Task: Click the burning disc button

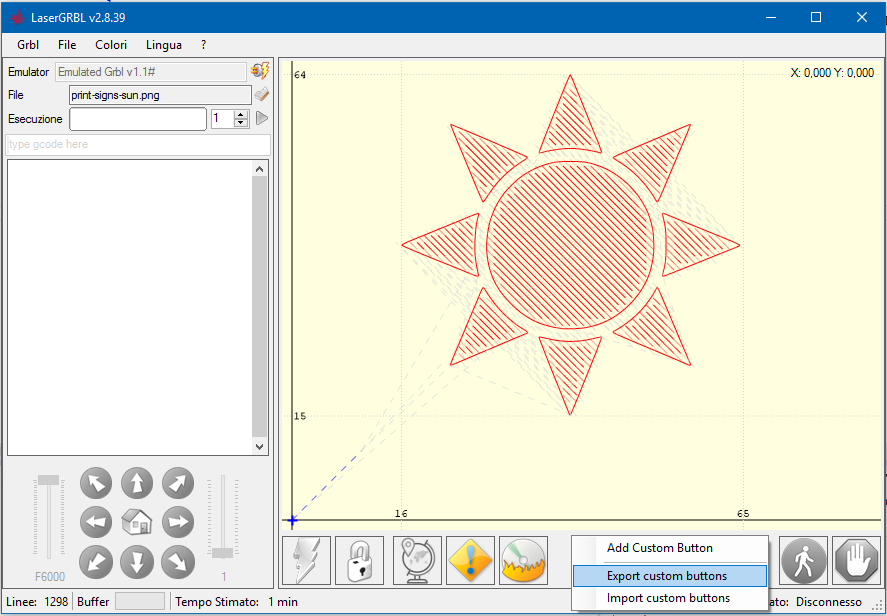Action: point(523,561)
